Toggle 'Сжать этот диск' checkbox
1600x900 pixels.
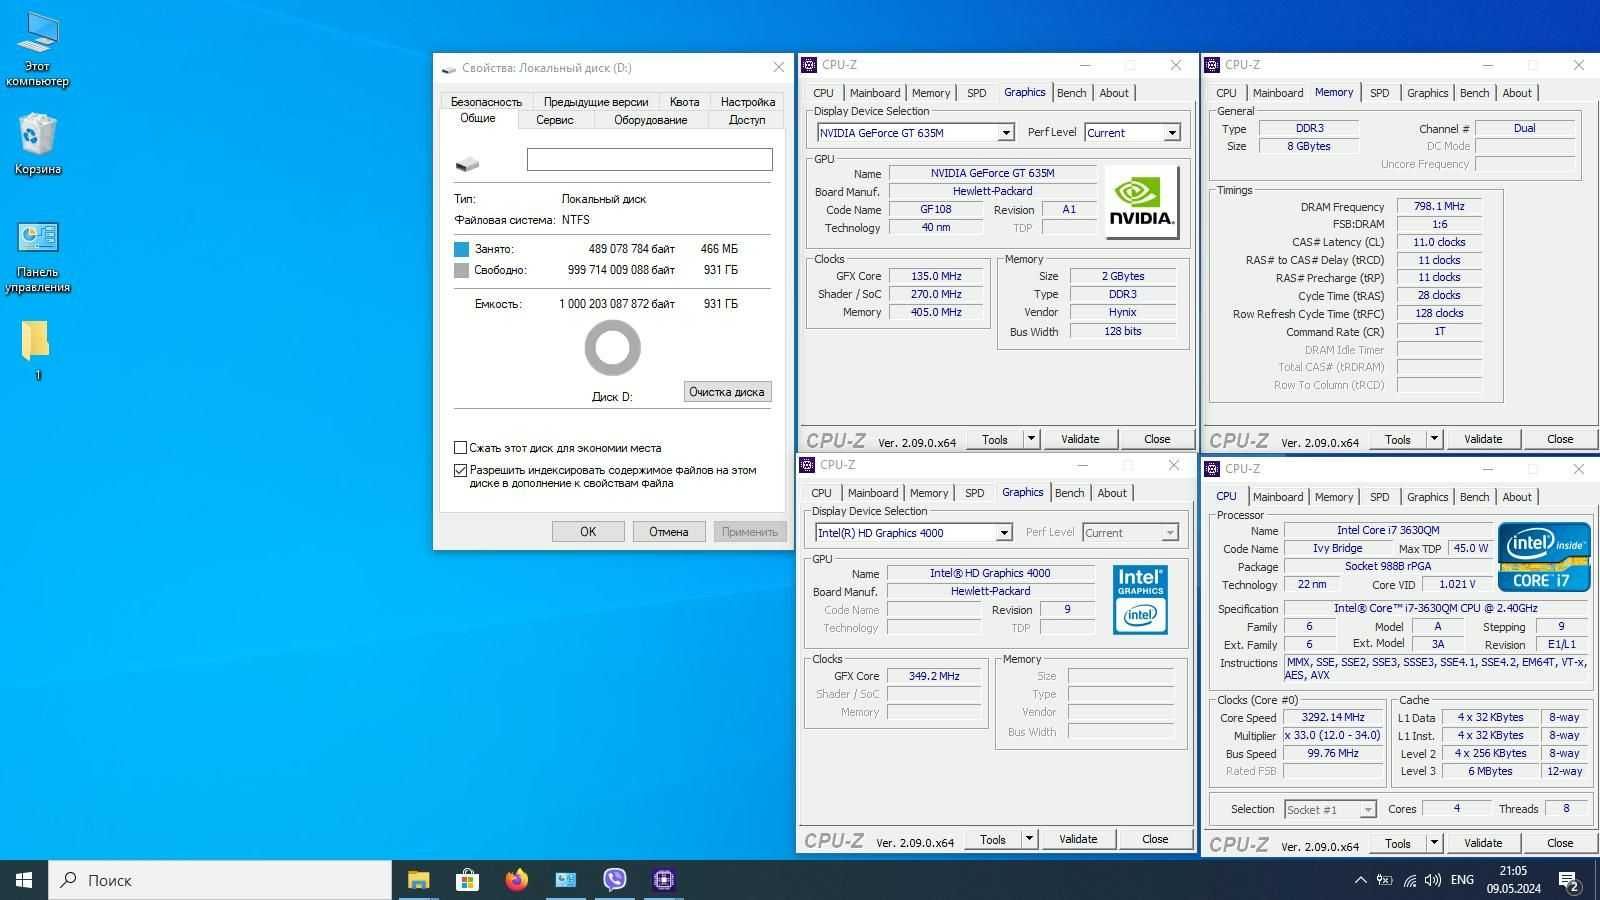click(x=460, y=448)
